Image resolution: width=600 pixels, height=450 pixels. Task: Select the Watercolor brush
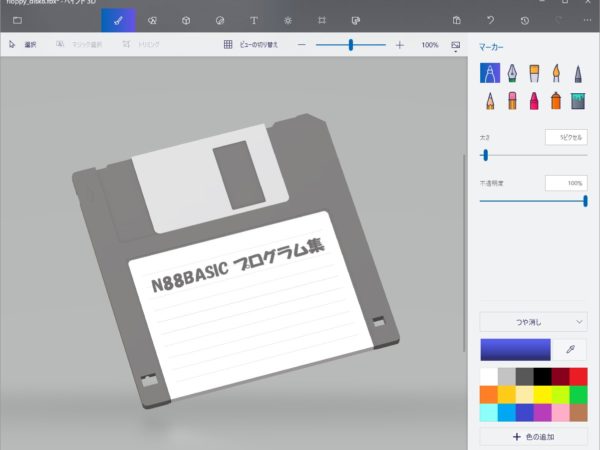click(x=556, y=73)
